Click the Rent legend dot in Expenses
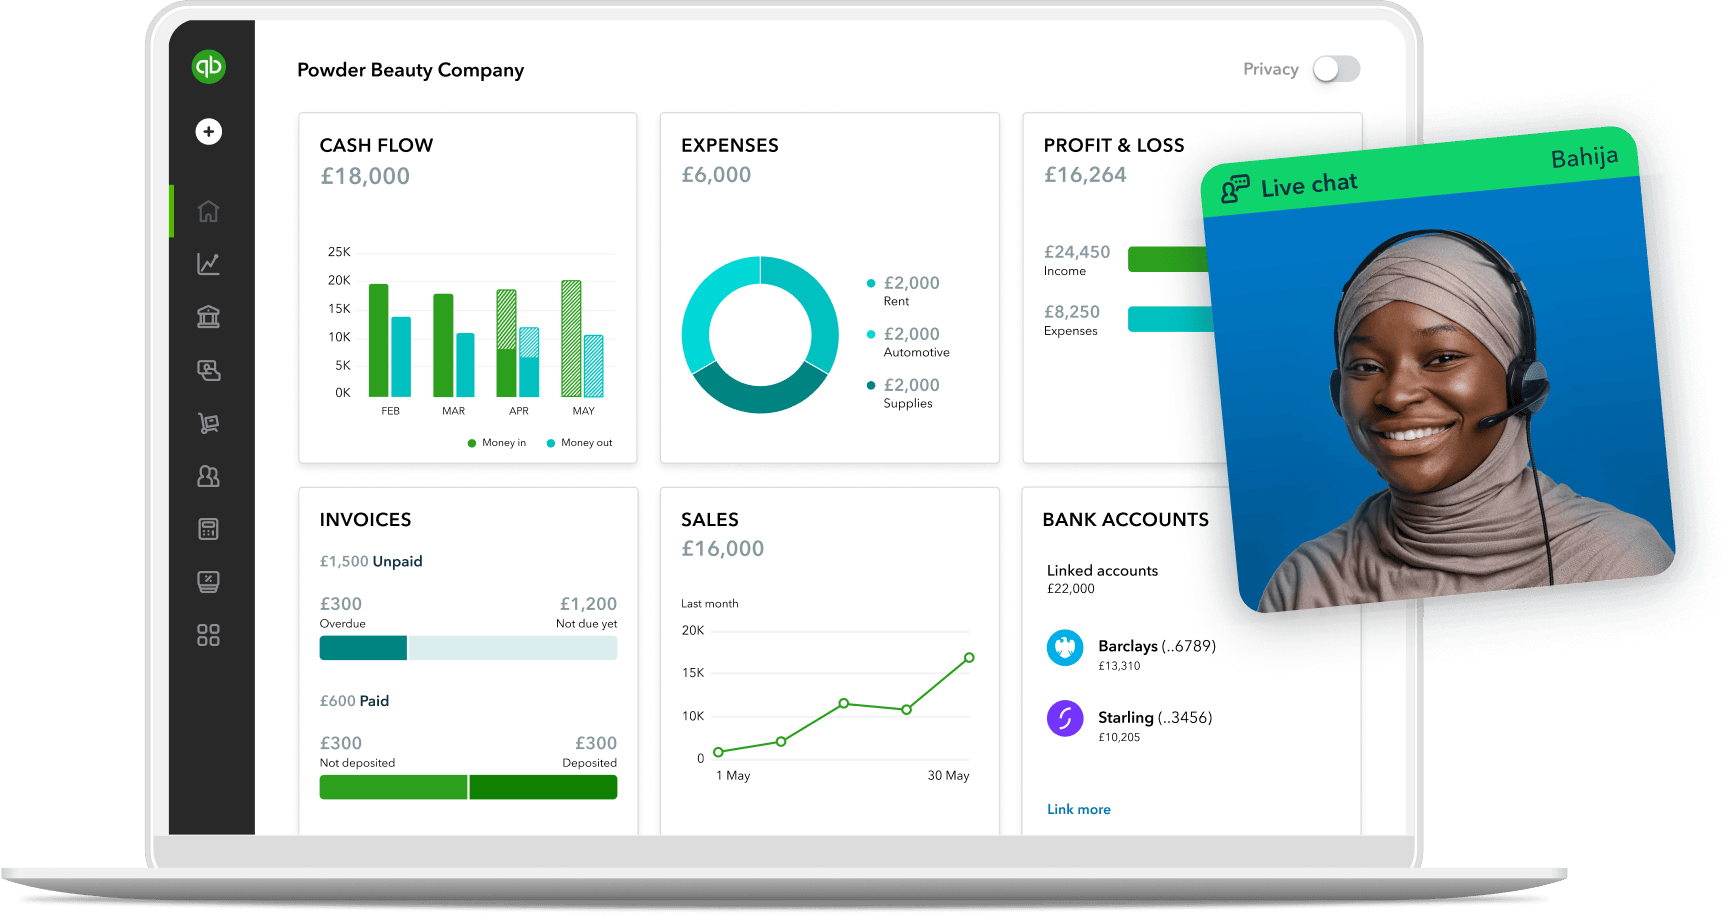Image resolution: width=1735 pixels, height=914 pixels. 871,283
